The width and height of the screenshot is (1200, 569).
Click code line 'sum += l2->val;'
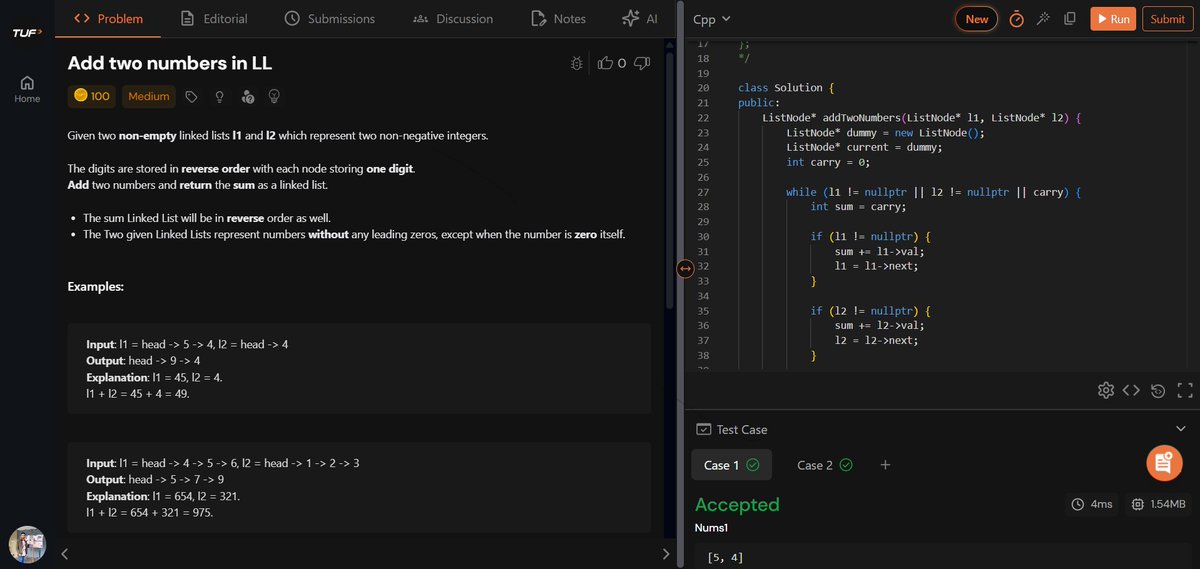coord(880,325)
